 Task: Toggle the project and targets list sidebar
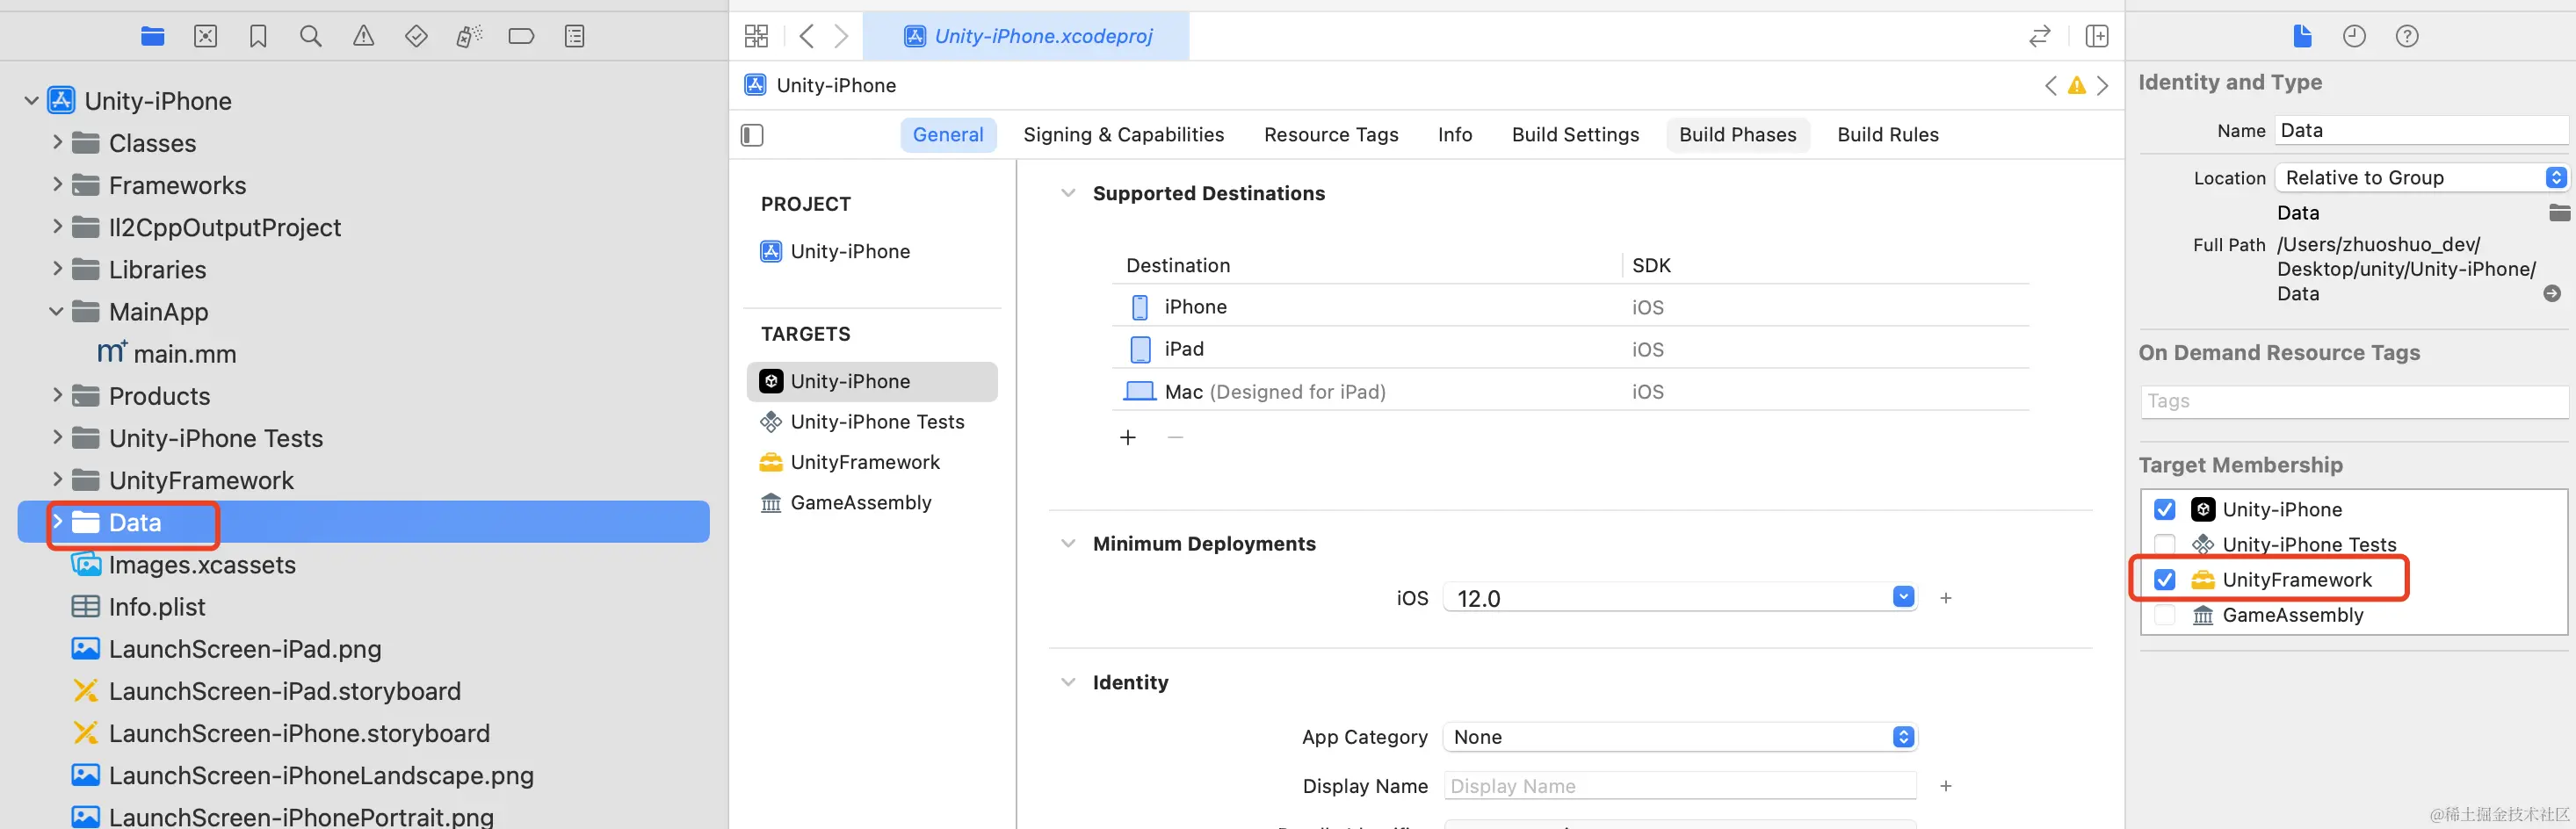pos(752,135)
